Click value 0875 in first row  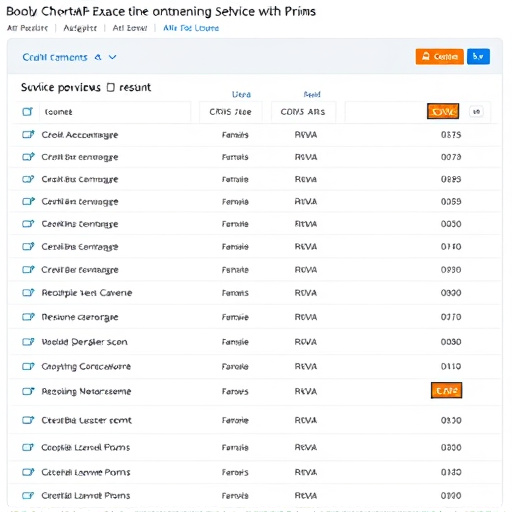[x=451, y=135]
